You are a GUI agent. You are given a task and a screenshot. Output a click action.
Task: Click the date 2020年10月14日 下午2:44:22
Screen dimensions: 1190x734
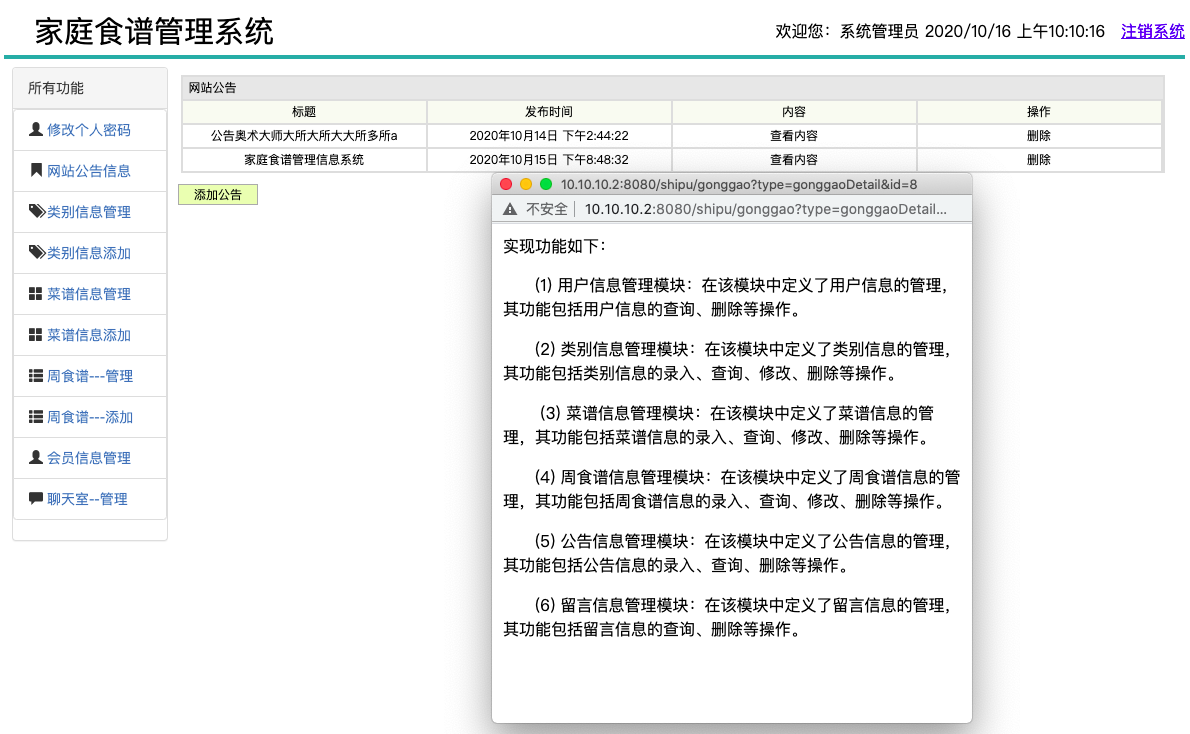tap(549, 136)
